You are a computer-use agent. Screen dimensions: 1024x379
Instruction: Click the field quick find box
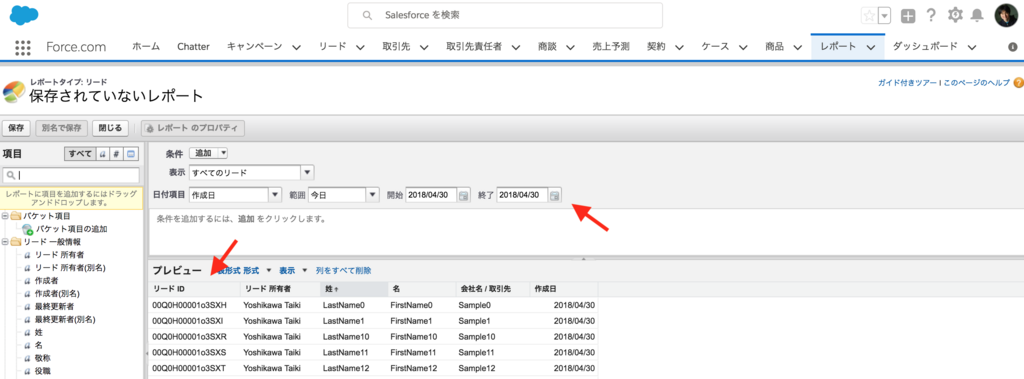pyautogui.click(x=71, y=175)
